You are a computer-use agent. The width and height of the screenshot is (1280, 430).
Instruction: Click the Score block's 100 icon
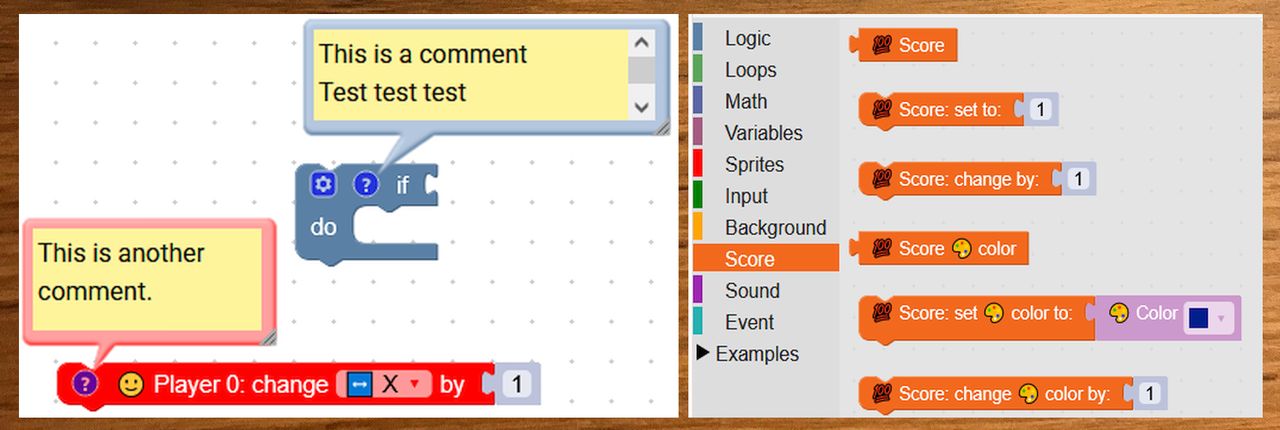tap(882, 45)
